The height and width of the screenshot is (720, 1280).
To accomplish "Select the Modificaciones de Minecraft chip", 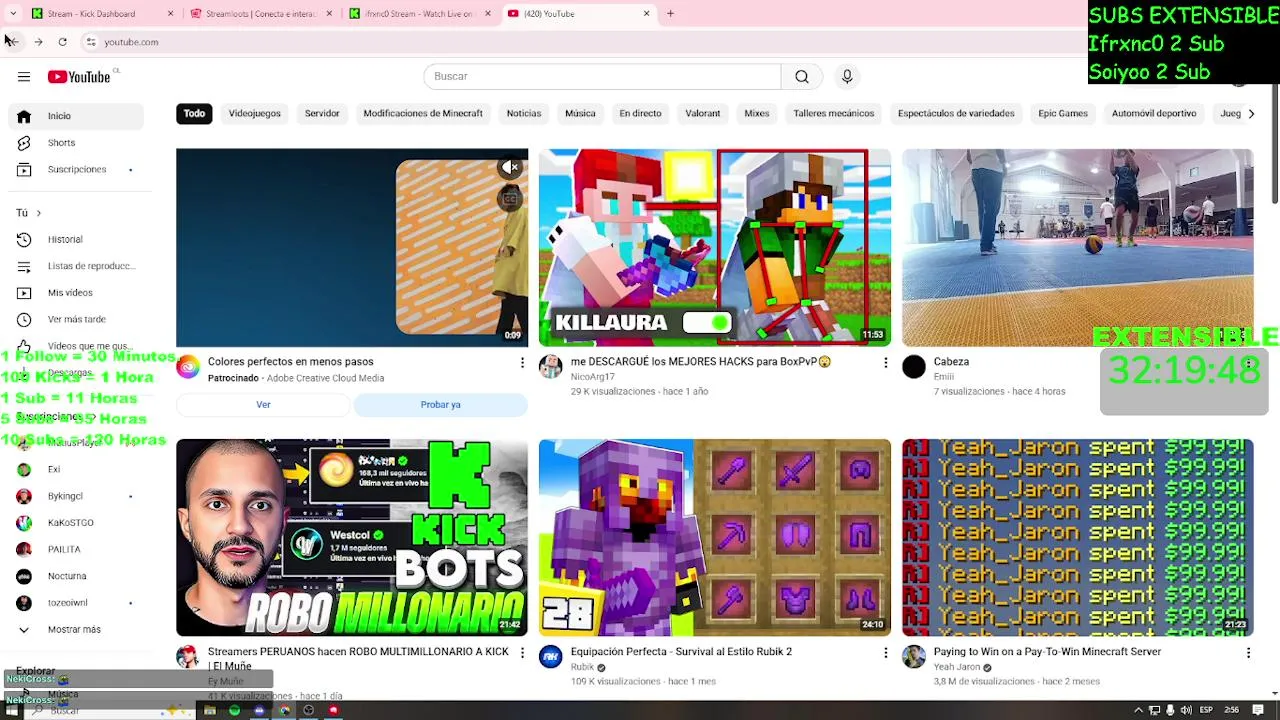I will (423, 114).
